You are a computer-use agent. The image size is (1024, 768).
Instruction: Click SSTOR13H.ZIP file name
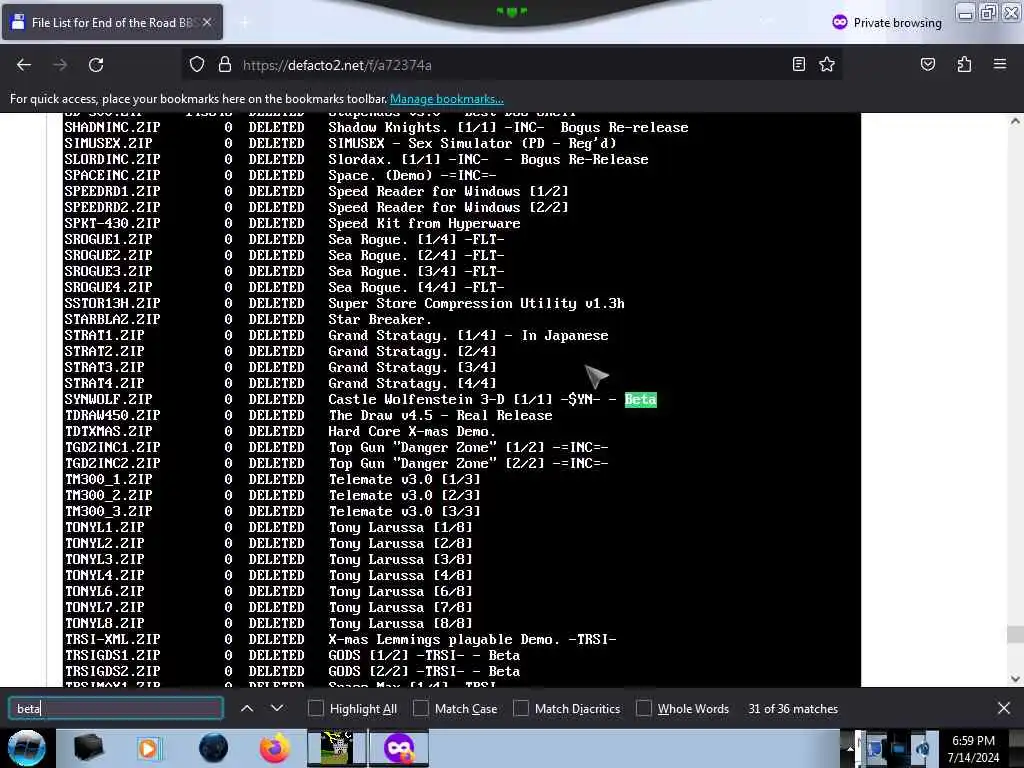point(112,303)
